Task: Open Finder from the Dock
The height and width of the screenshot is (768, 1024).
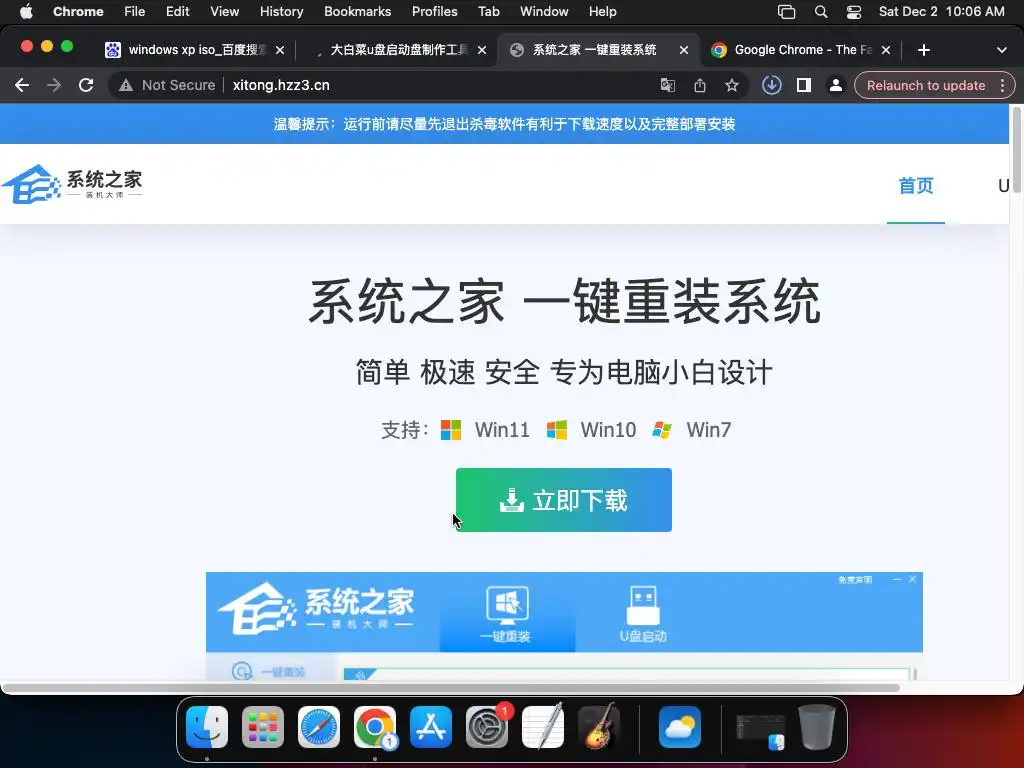Action: click(x=207, y=727)
